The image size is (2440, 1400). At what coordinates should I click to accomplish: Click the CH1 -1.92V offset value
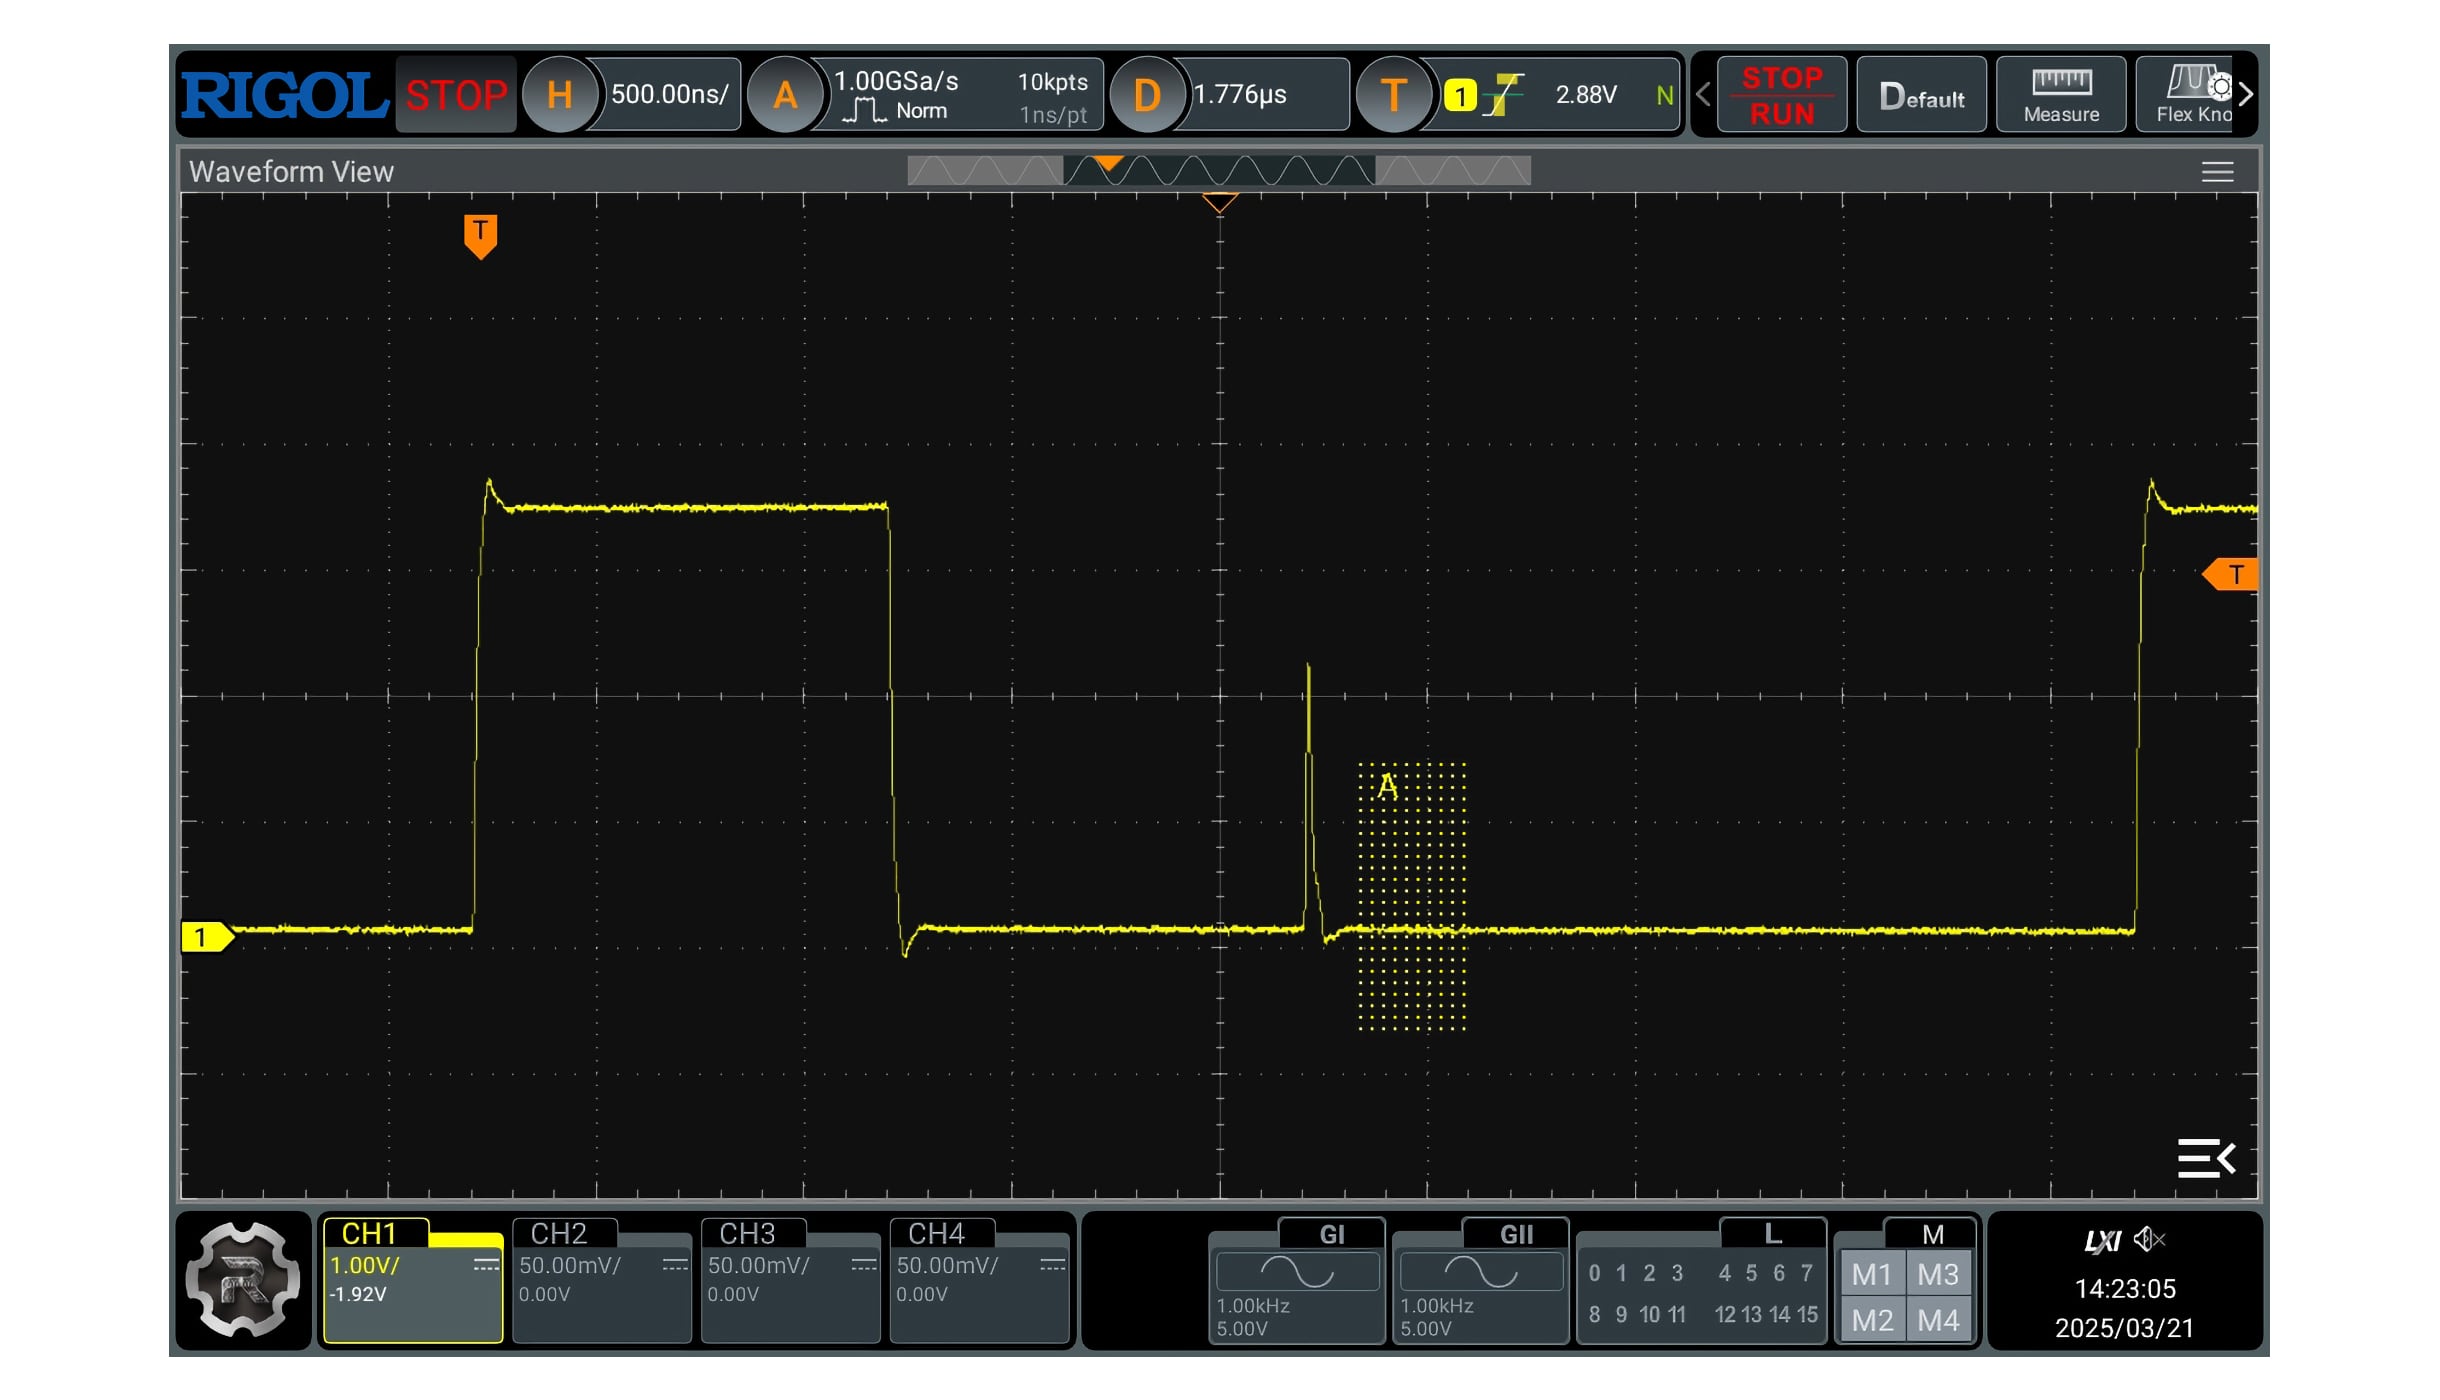(358, 1294)
